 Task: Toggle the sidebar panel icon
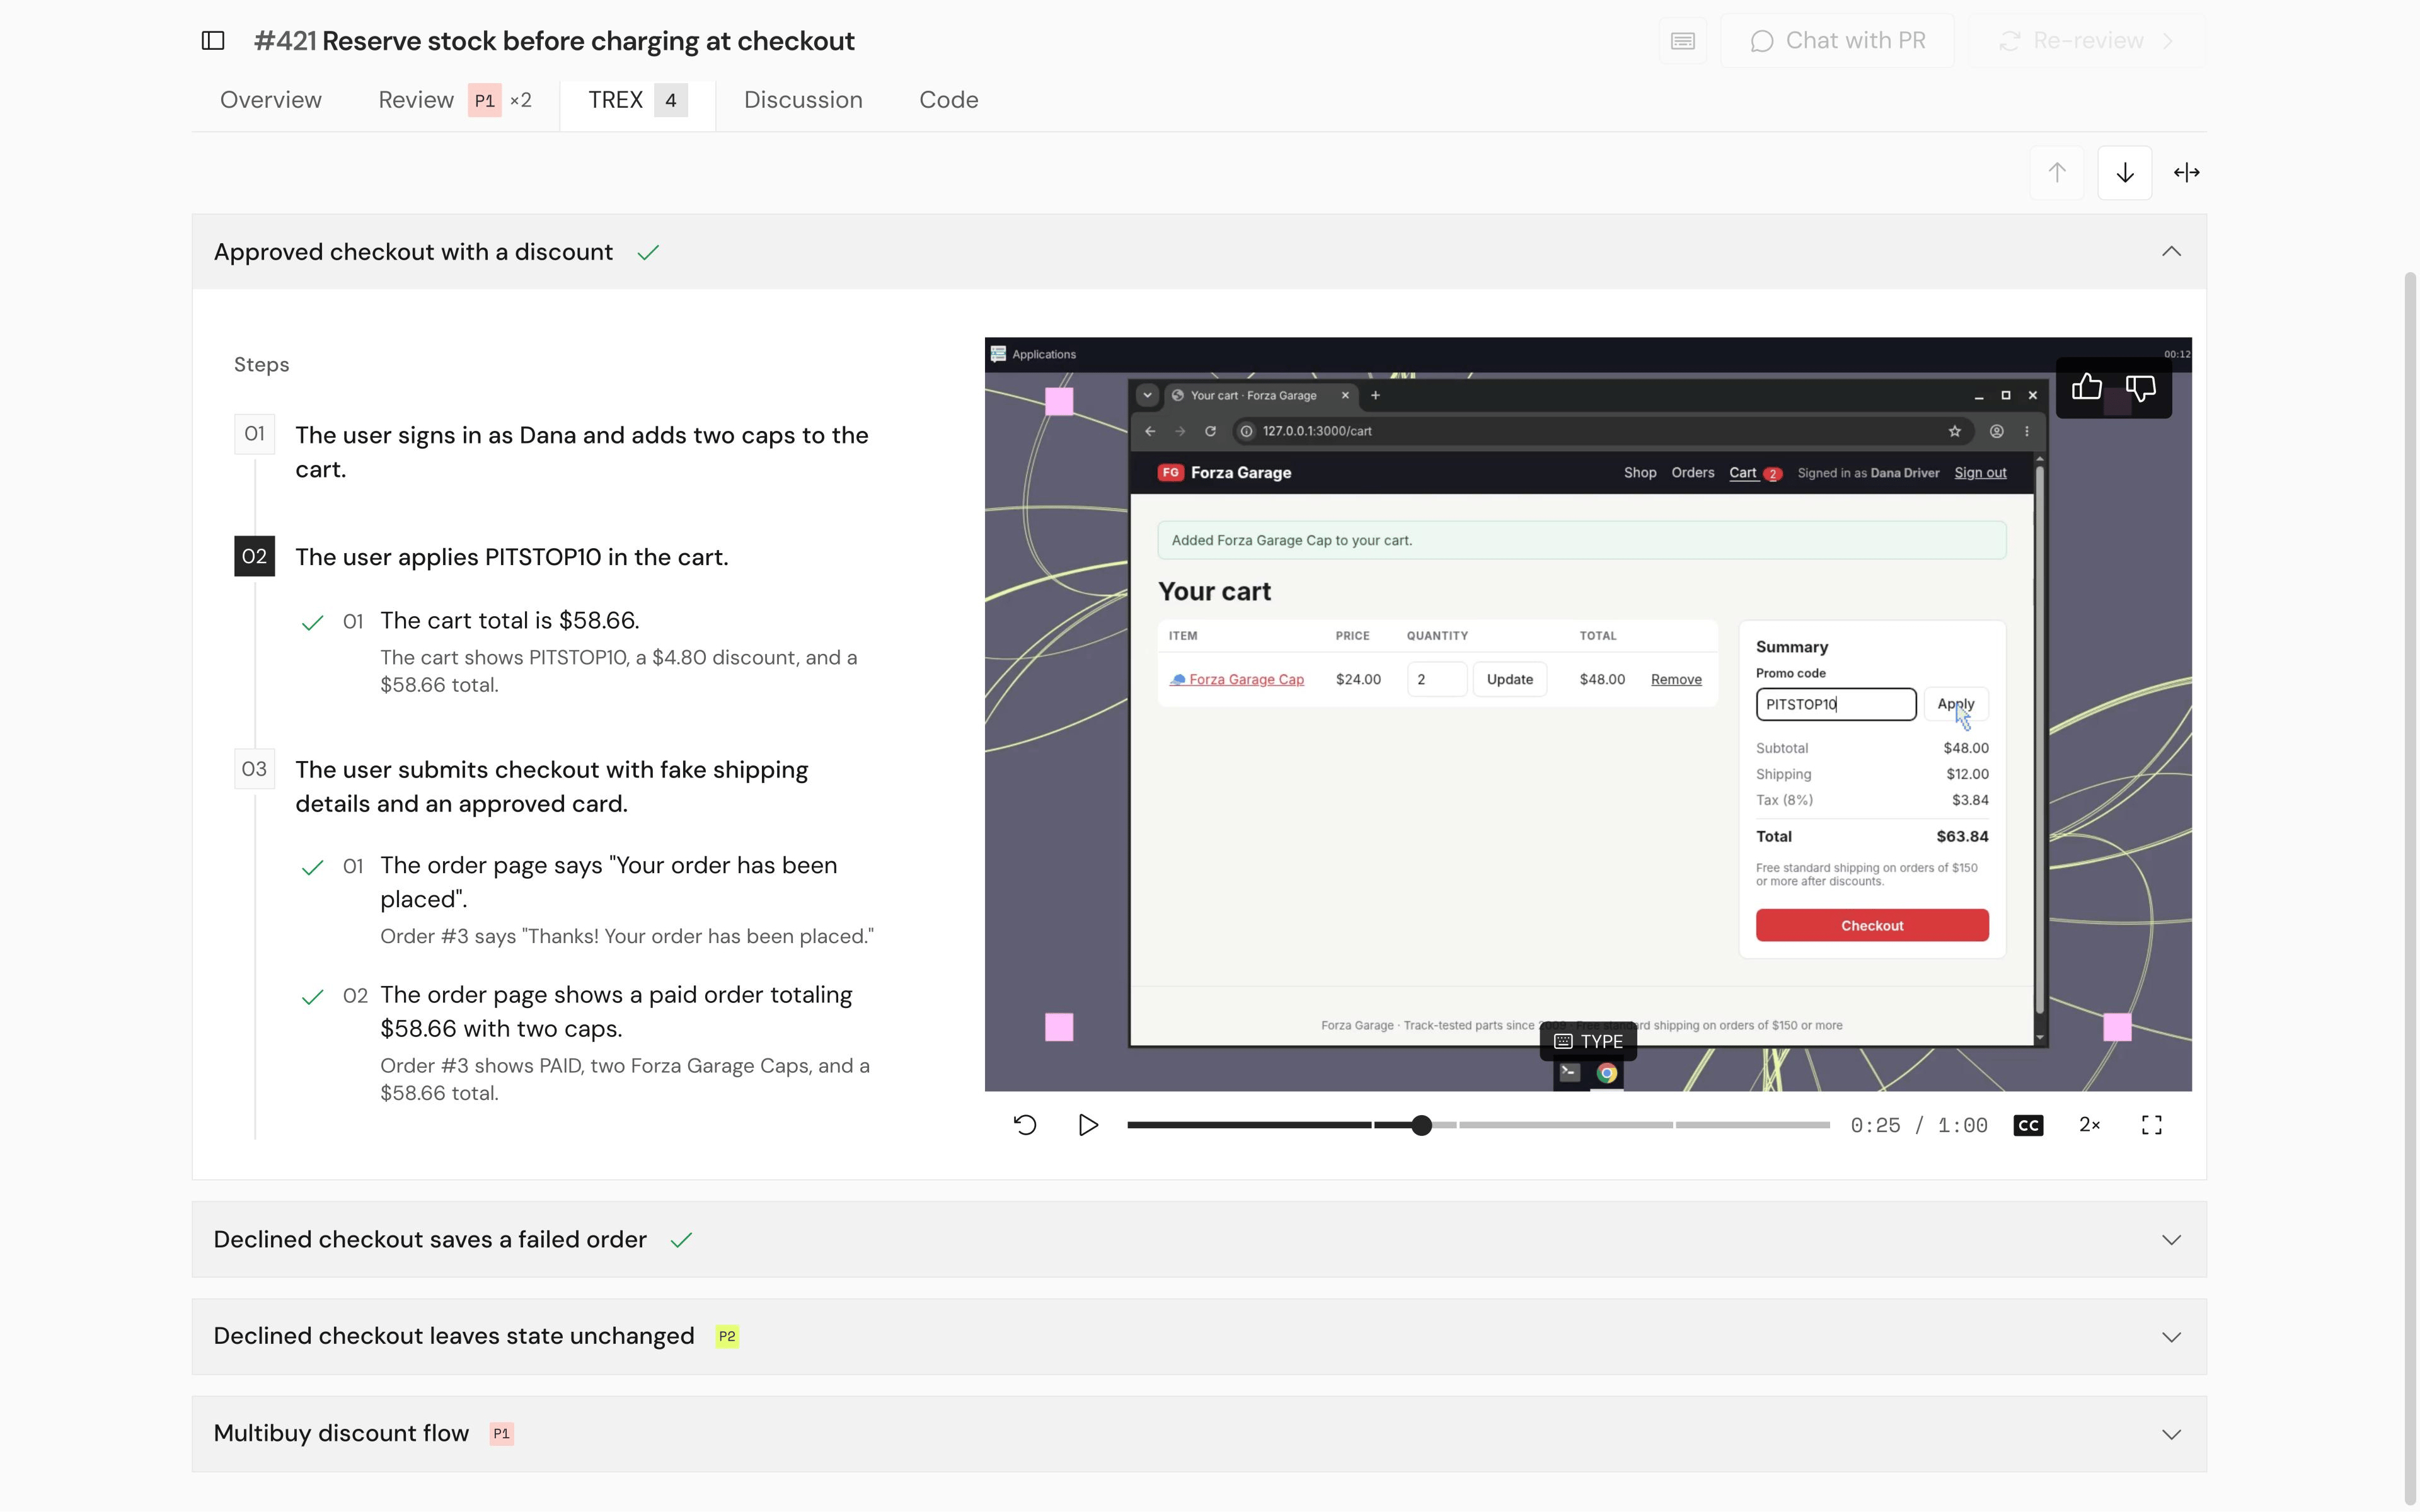click(x=213, y=41)
